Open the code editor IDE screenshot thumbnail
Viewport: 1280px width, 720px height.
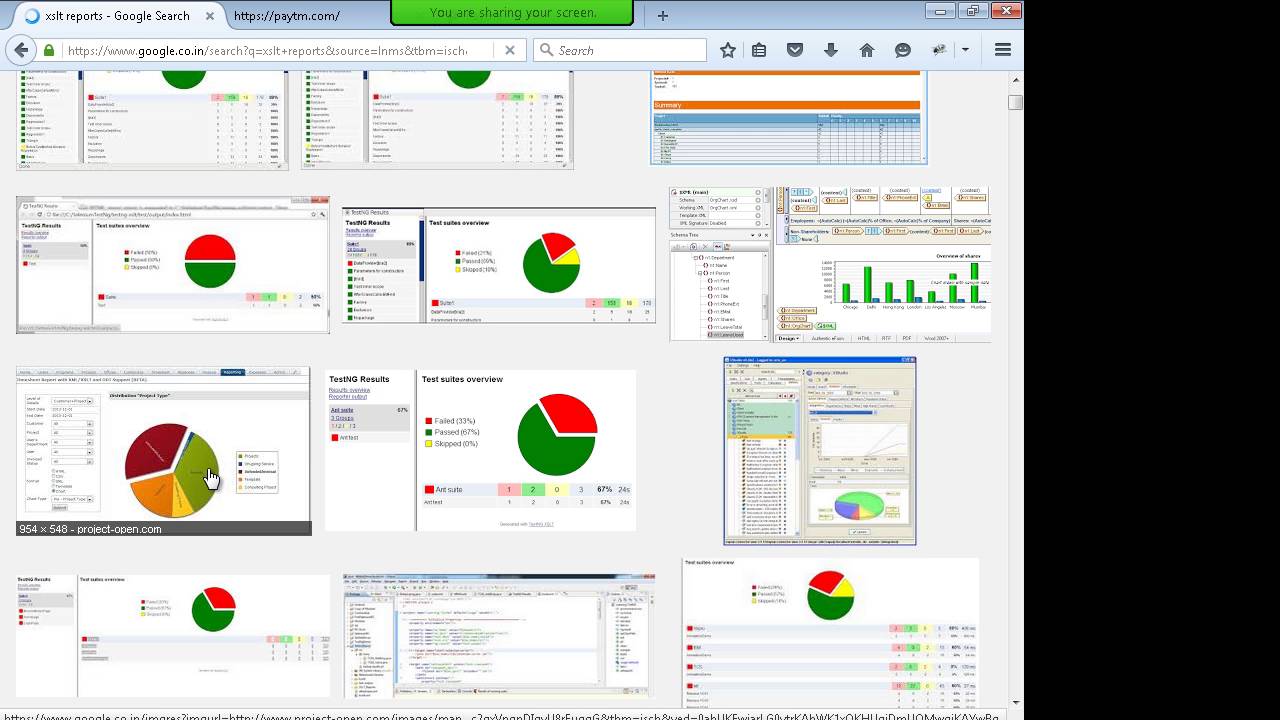tap(499, 635)
